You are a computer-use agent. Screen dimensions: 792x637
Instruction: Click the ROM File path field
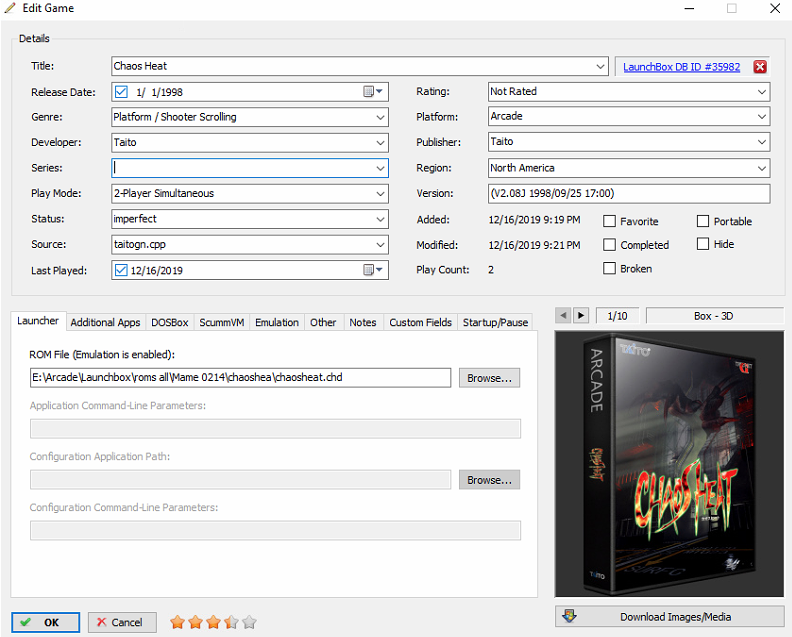pos(240,377)
